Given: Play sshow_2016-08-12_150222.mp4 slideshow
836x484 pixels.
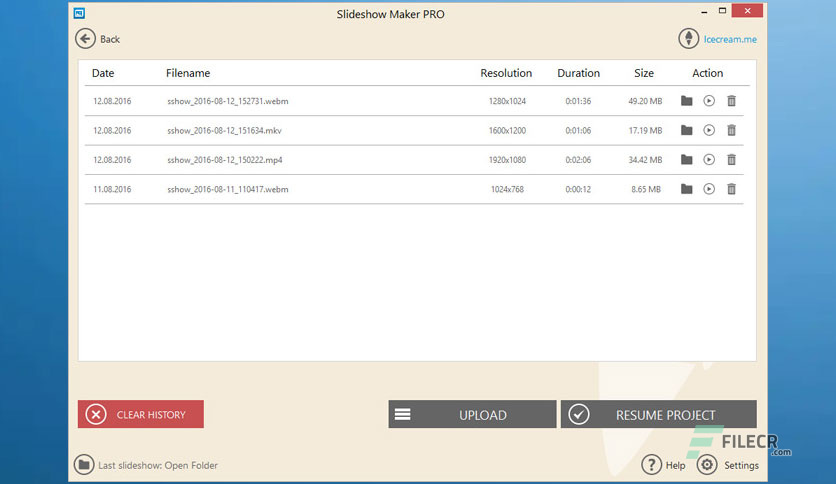Looking at the screenshot, I should point(709,159).
